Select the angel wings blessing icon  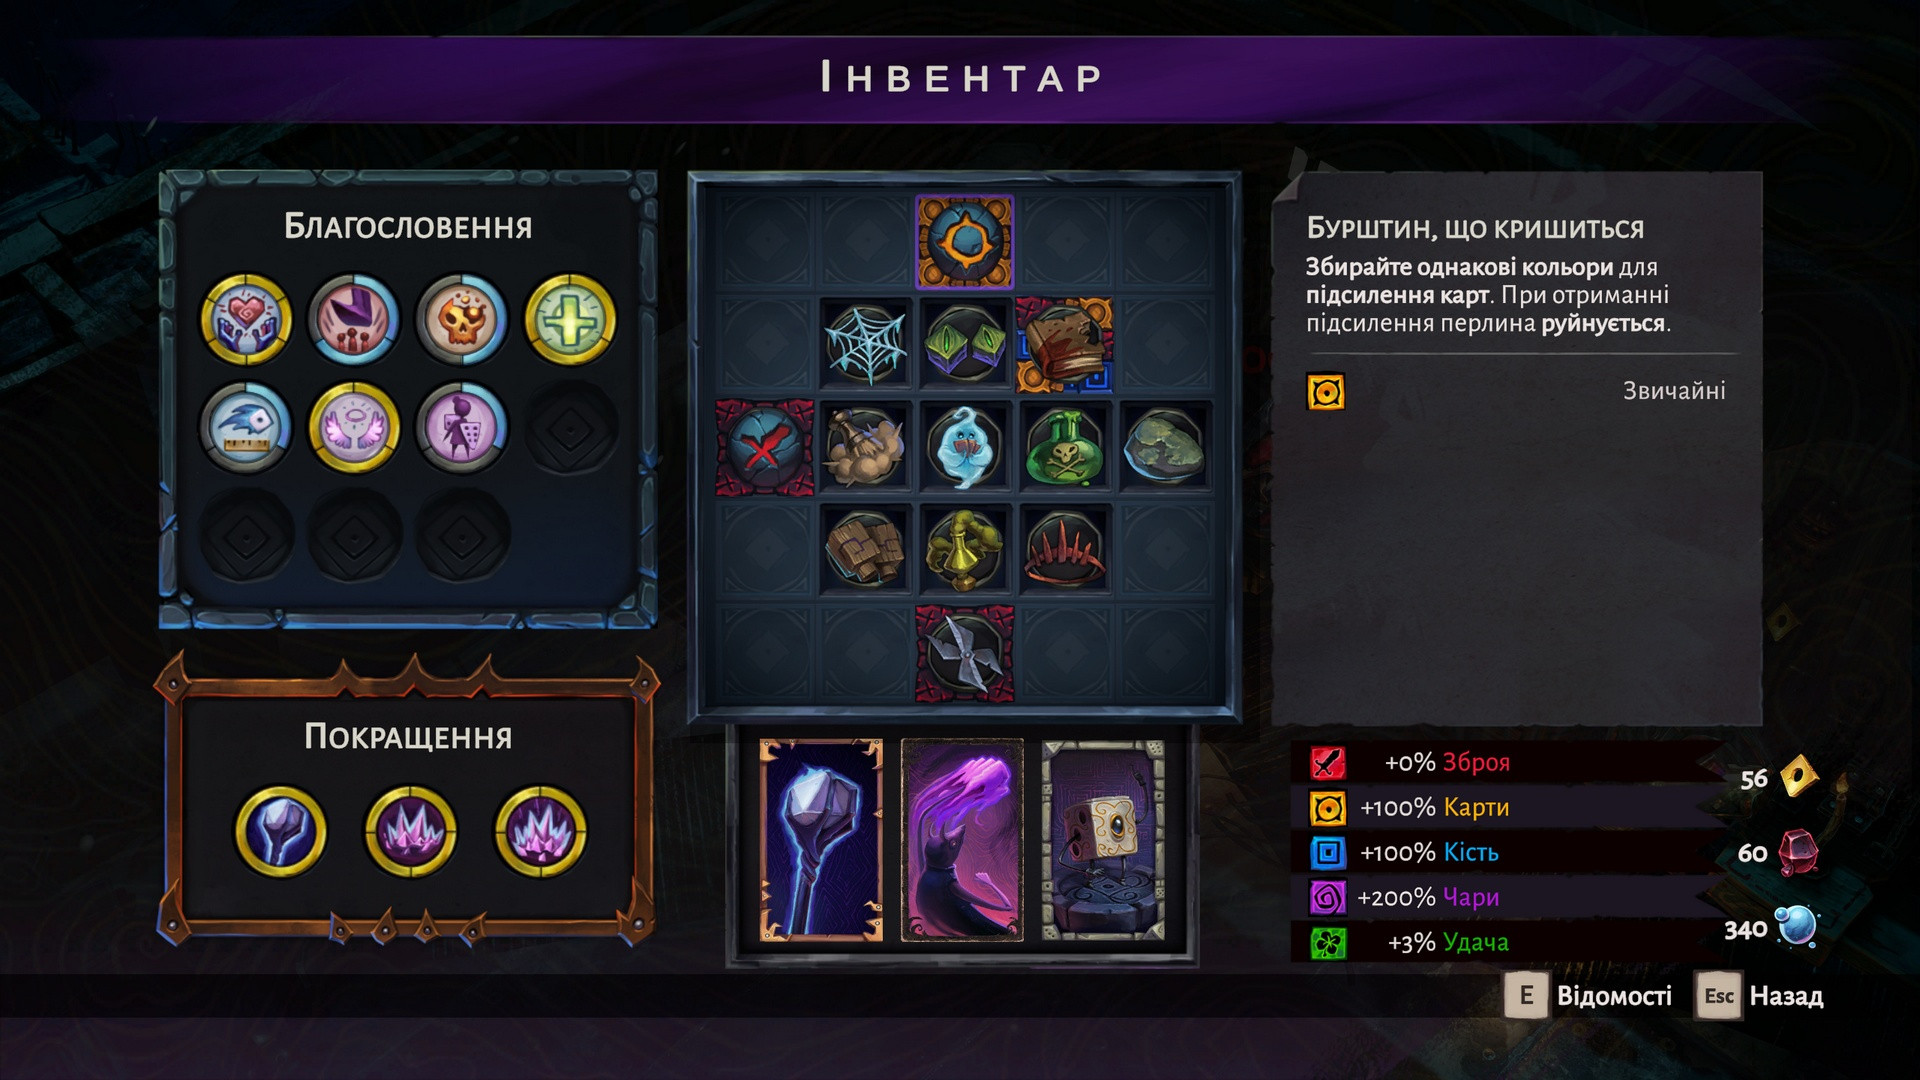click(354, 428)
